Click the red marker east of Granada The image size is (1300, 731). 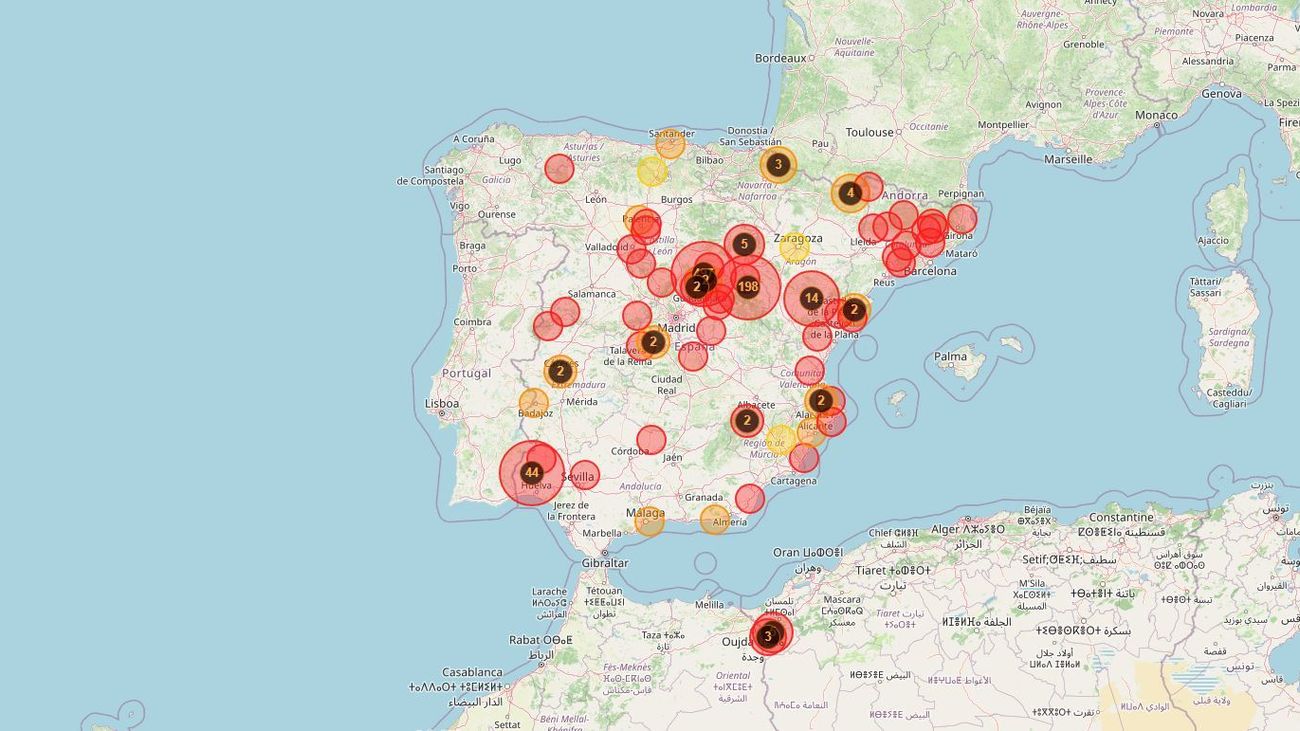point(750,498)
